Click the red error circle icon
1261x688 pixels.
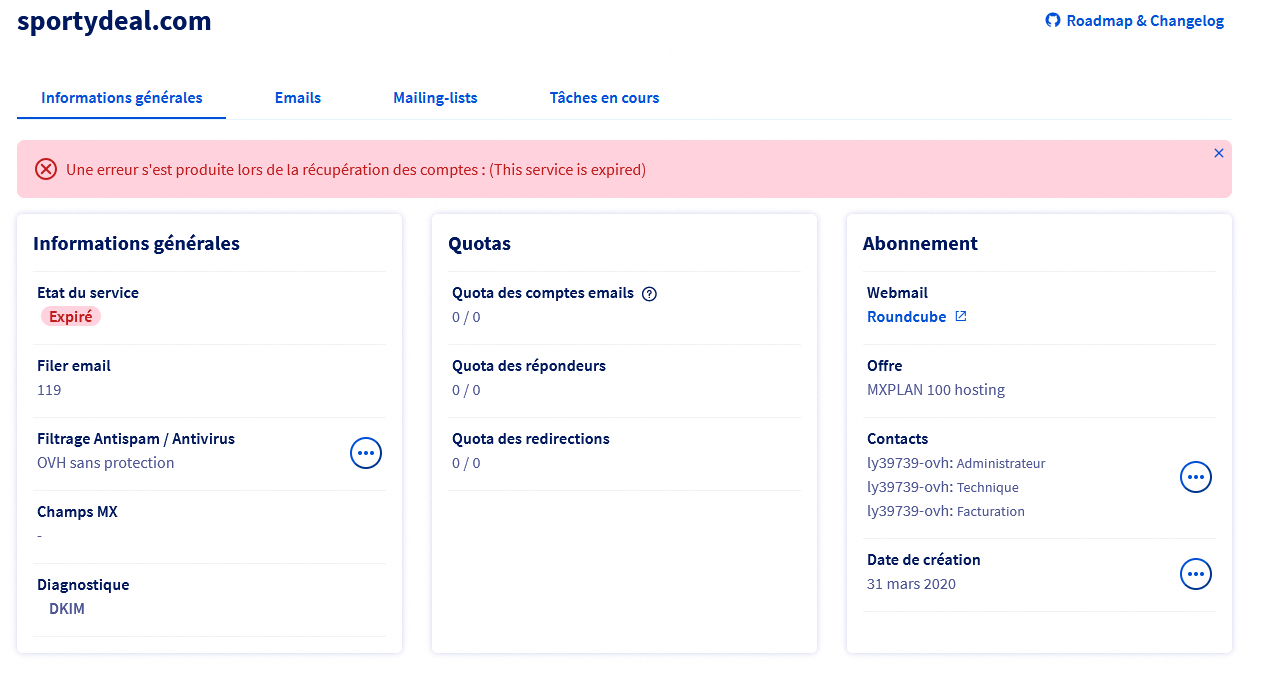coord(46,169)
